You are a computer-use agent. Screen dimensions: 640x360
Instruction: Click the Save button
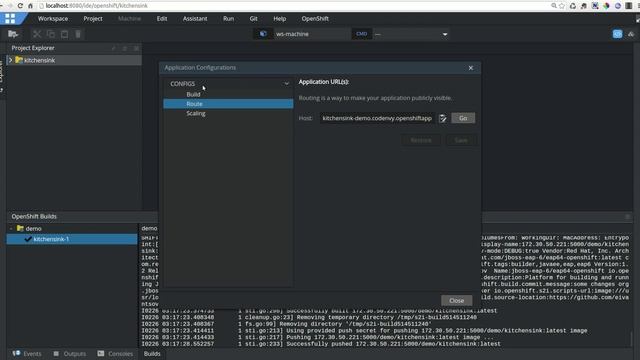(461, 140)
